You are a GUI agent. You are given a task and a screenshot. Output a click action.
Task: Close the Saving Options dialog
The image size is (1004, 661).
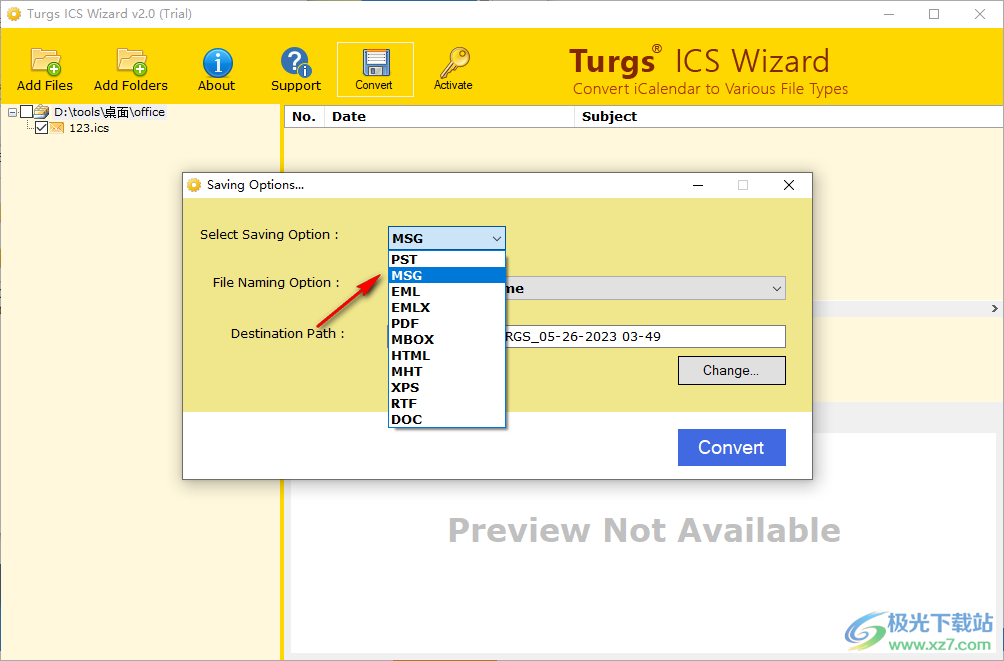tap(789, 185)
